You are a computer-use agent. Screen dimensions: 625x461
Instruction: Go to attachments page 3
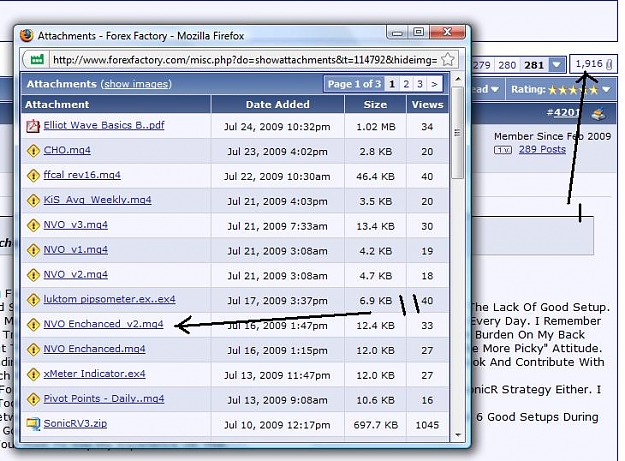tap(419, 84)
